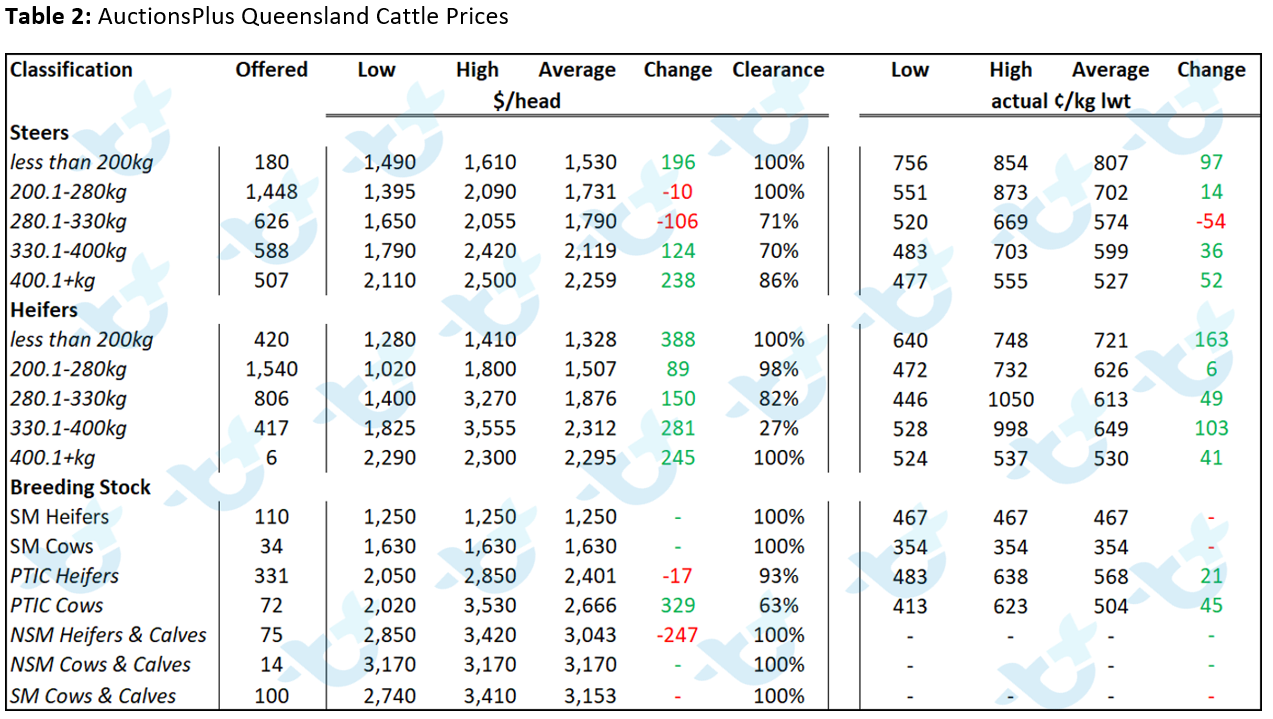Select offered value 507 in Steers 400.1+kg
The width and height of the screenshot is (1273, 719).
coord(272,281)
